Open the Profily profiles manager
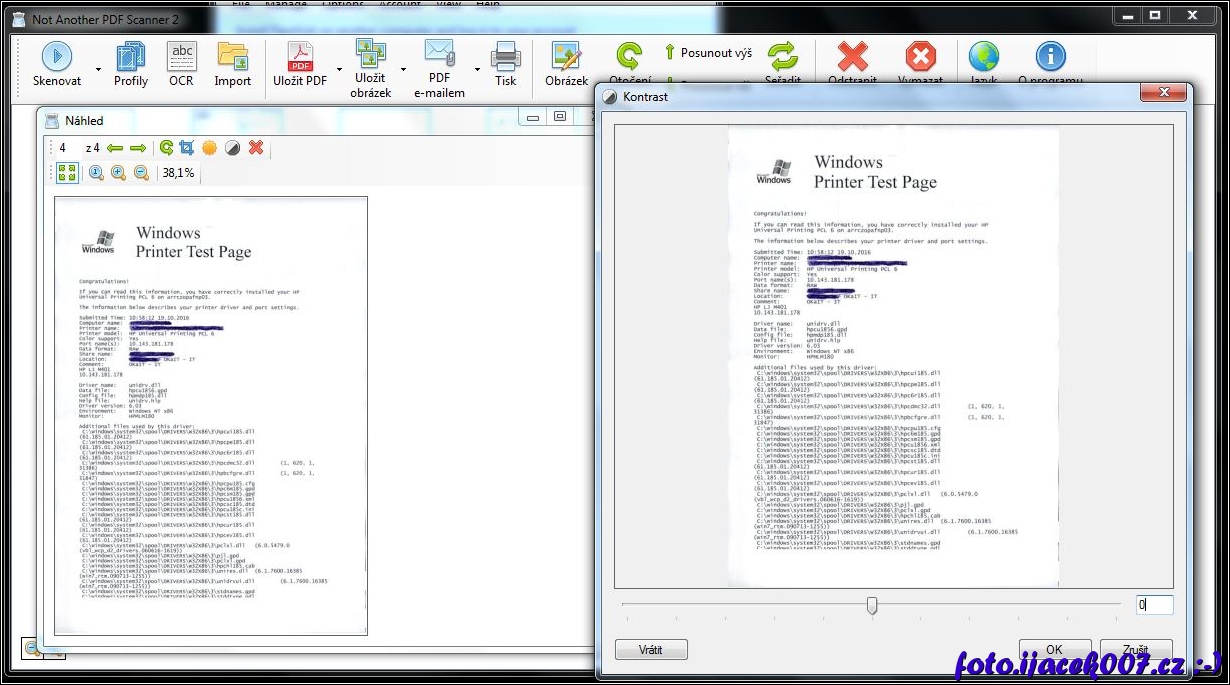Viewport: 1230px width, 685px height. point(130,64)
